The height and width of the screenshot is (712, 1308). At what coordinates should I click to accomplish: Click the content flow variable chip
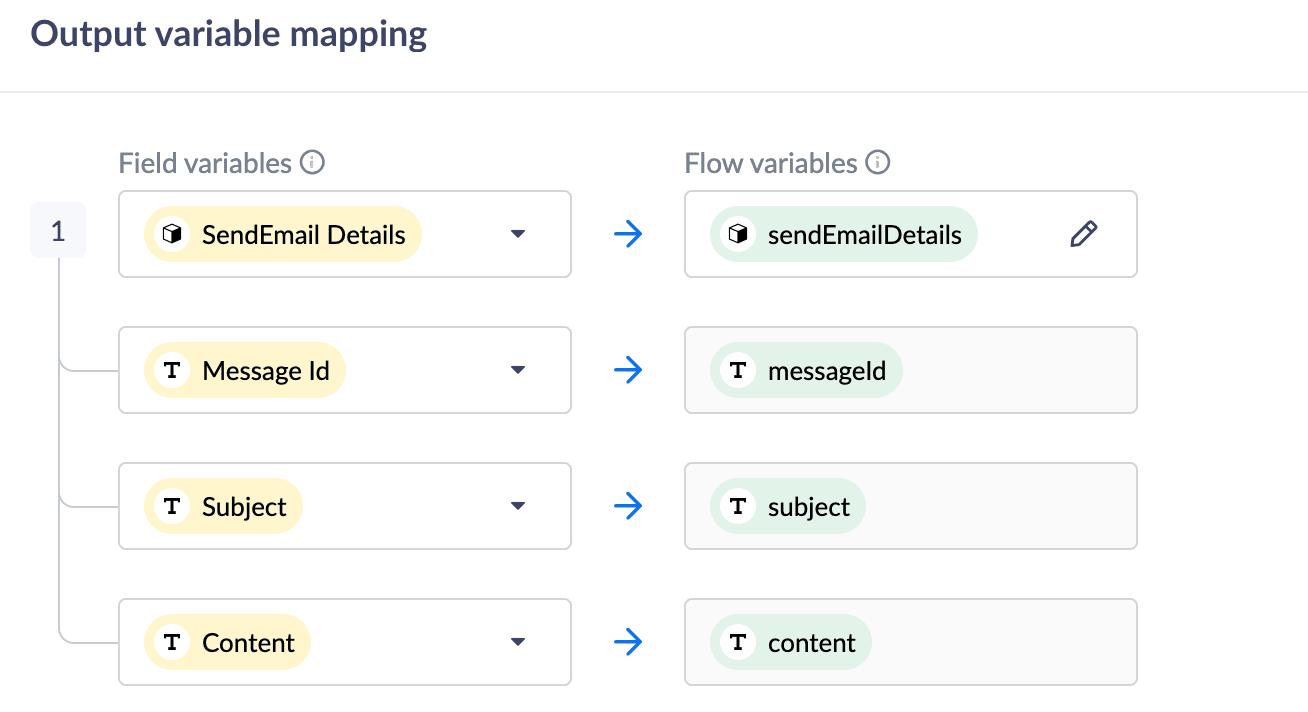(x=791, y=642)
